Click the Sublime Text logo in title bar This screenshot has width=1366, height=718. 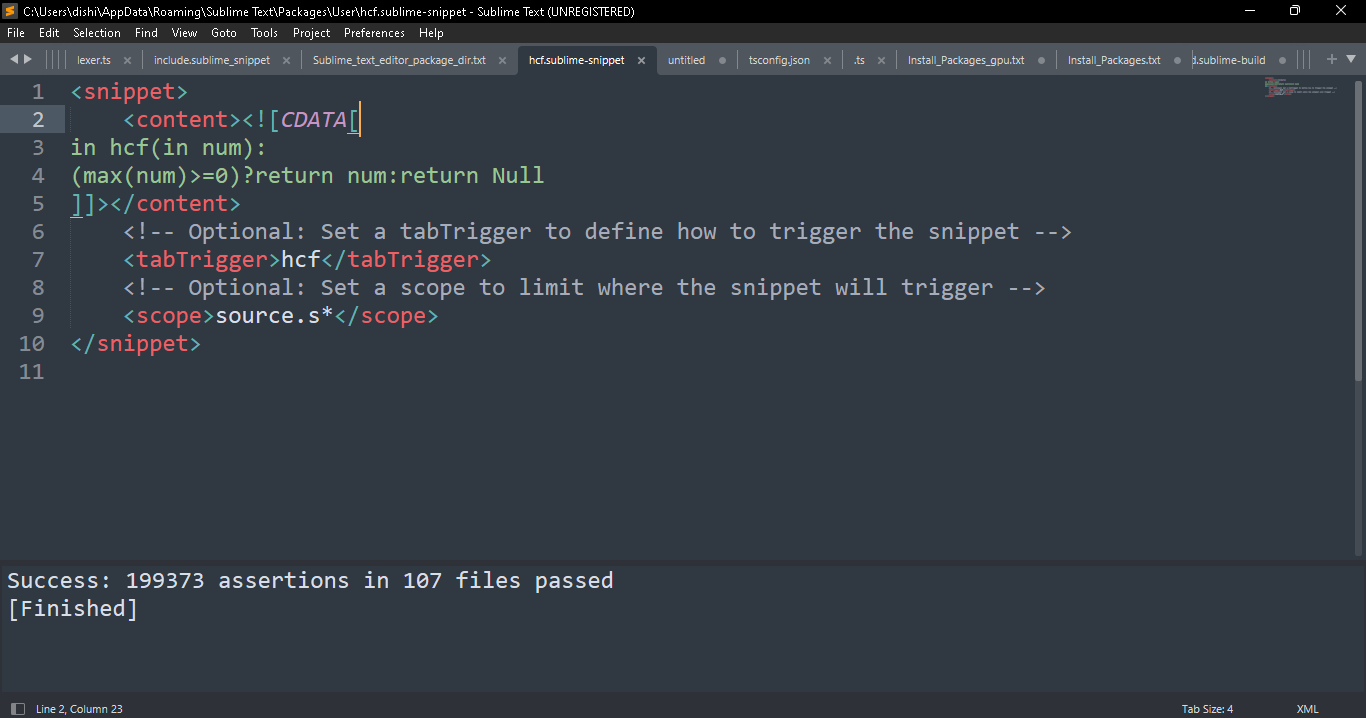tap(11, 11)
